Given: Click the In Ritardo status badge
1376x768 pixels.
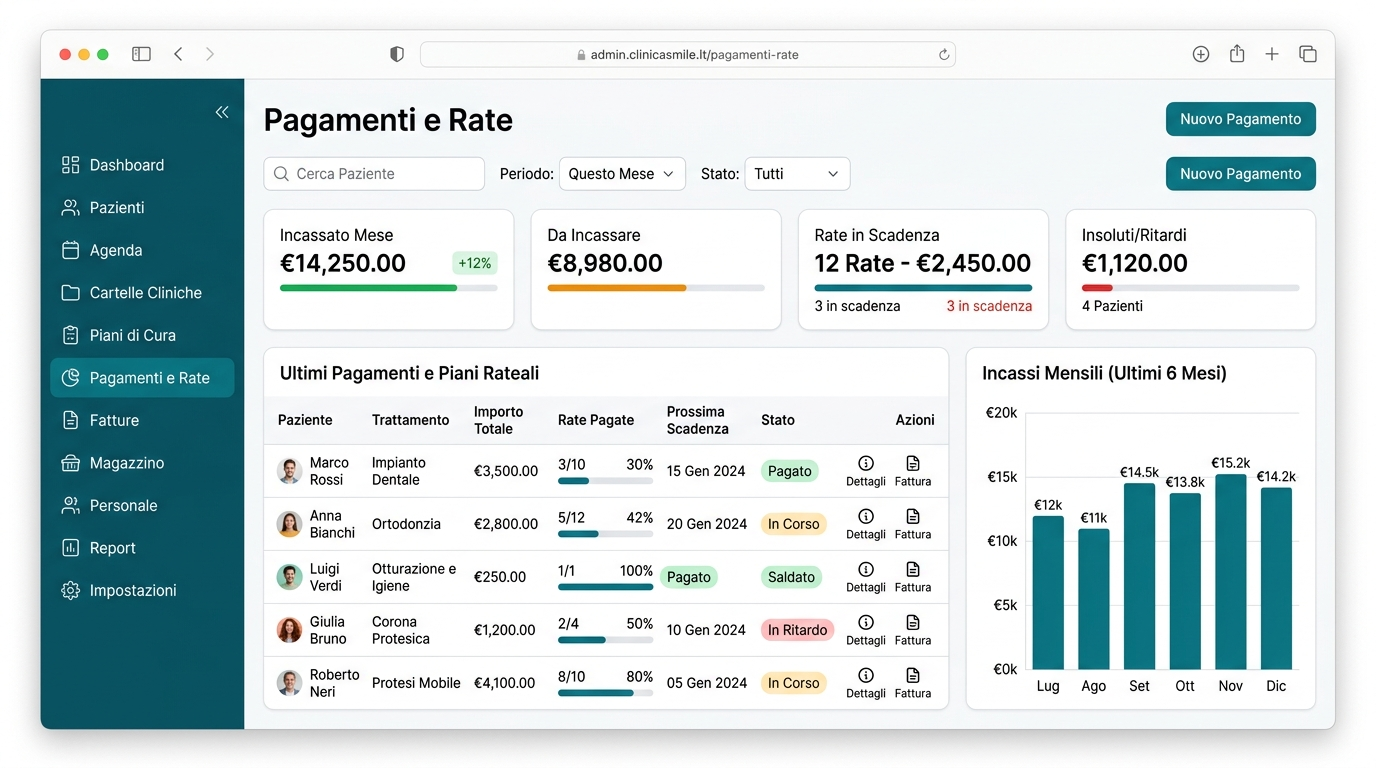Looking at the screenshot, I should click(797, 630).
